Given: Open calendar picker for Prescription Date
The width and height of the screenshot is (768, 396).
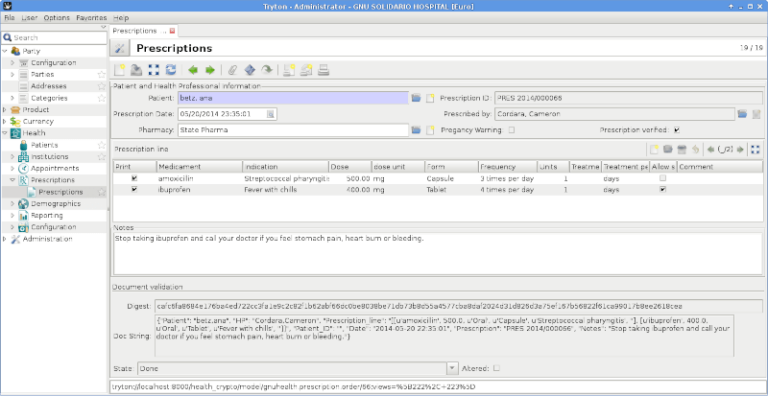Looking at the screenshot, I should click(x=270, y=114).
